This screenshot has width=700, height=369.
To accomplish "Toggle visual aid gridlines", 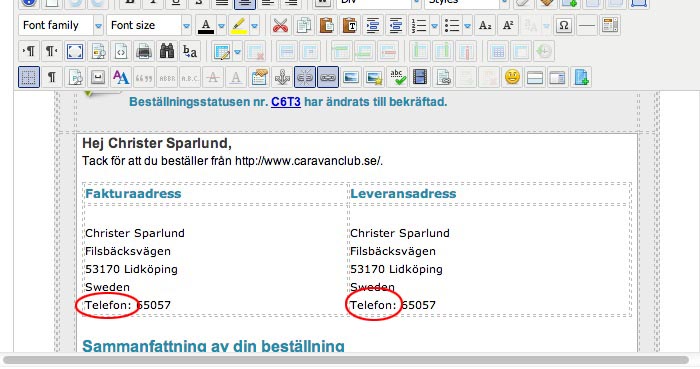I will click(x=29, y=78).
